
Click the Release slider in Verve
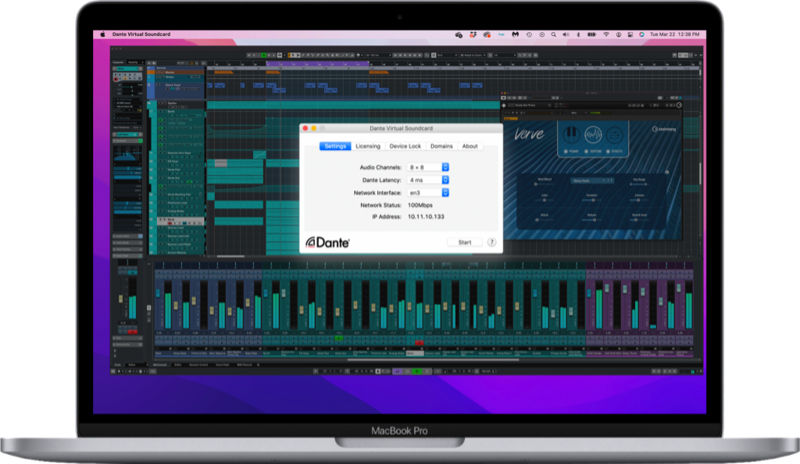tap(592, 219)
